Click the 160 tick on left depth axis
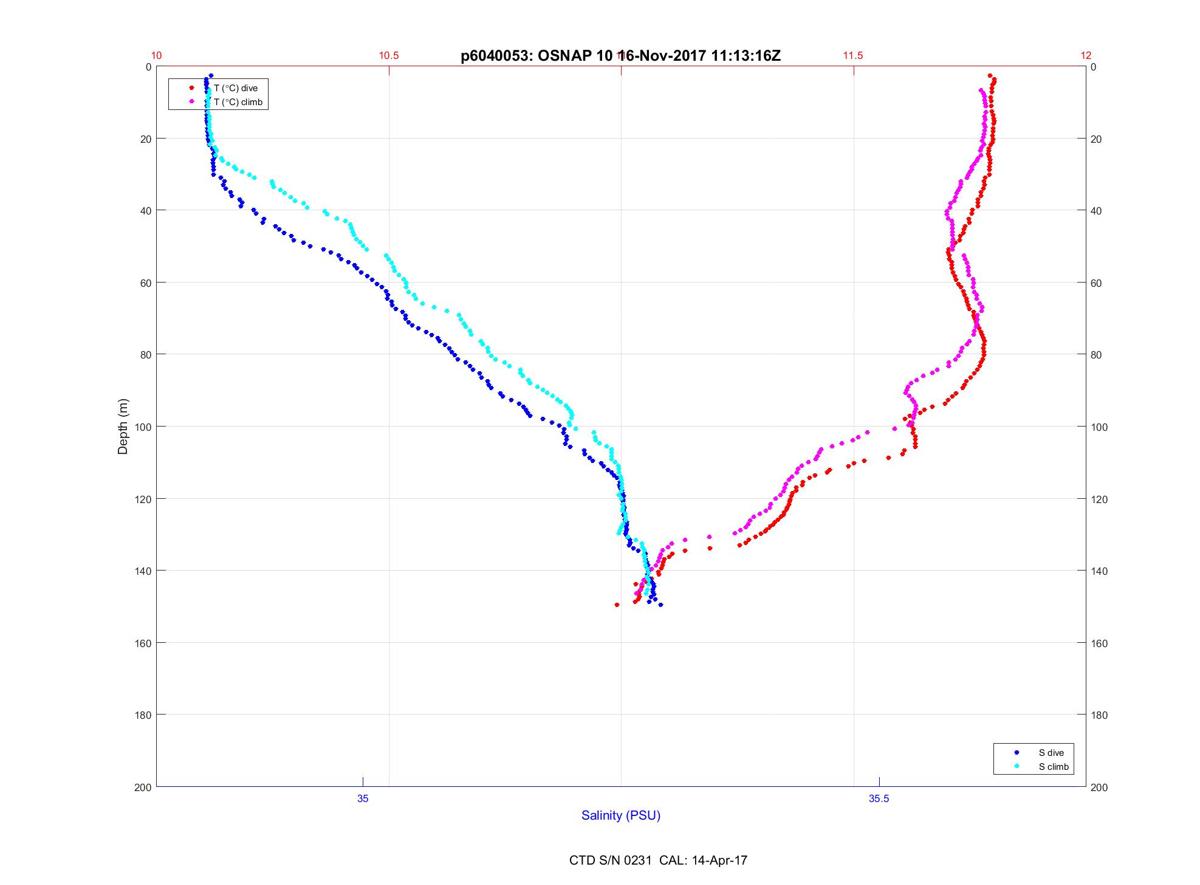 tap(143, 643)
